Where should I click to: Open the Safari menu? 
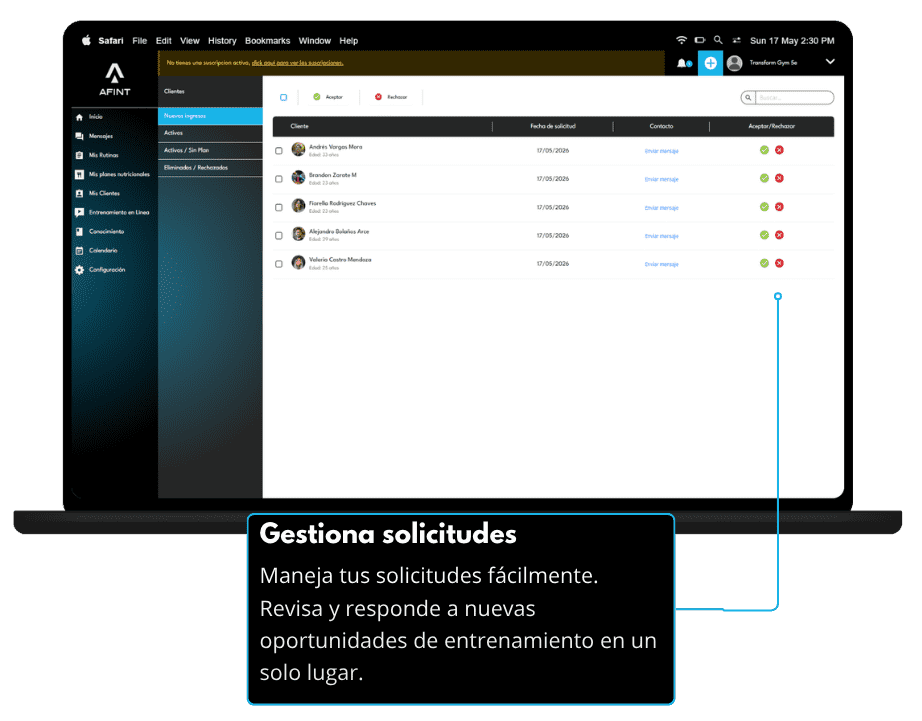(x=111, y=41)
